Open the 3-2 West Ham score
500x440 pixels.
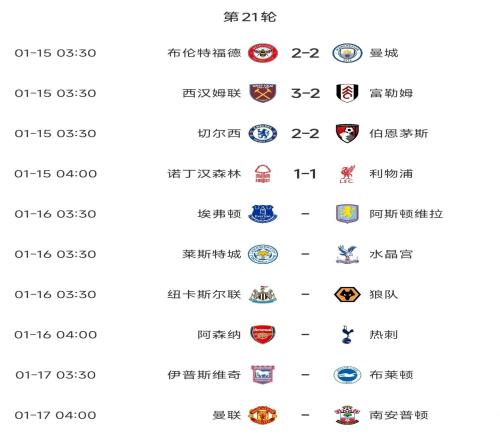click(x=305, y=93)
